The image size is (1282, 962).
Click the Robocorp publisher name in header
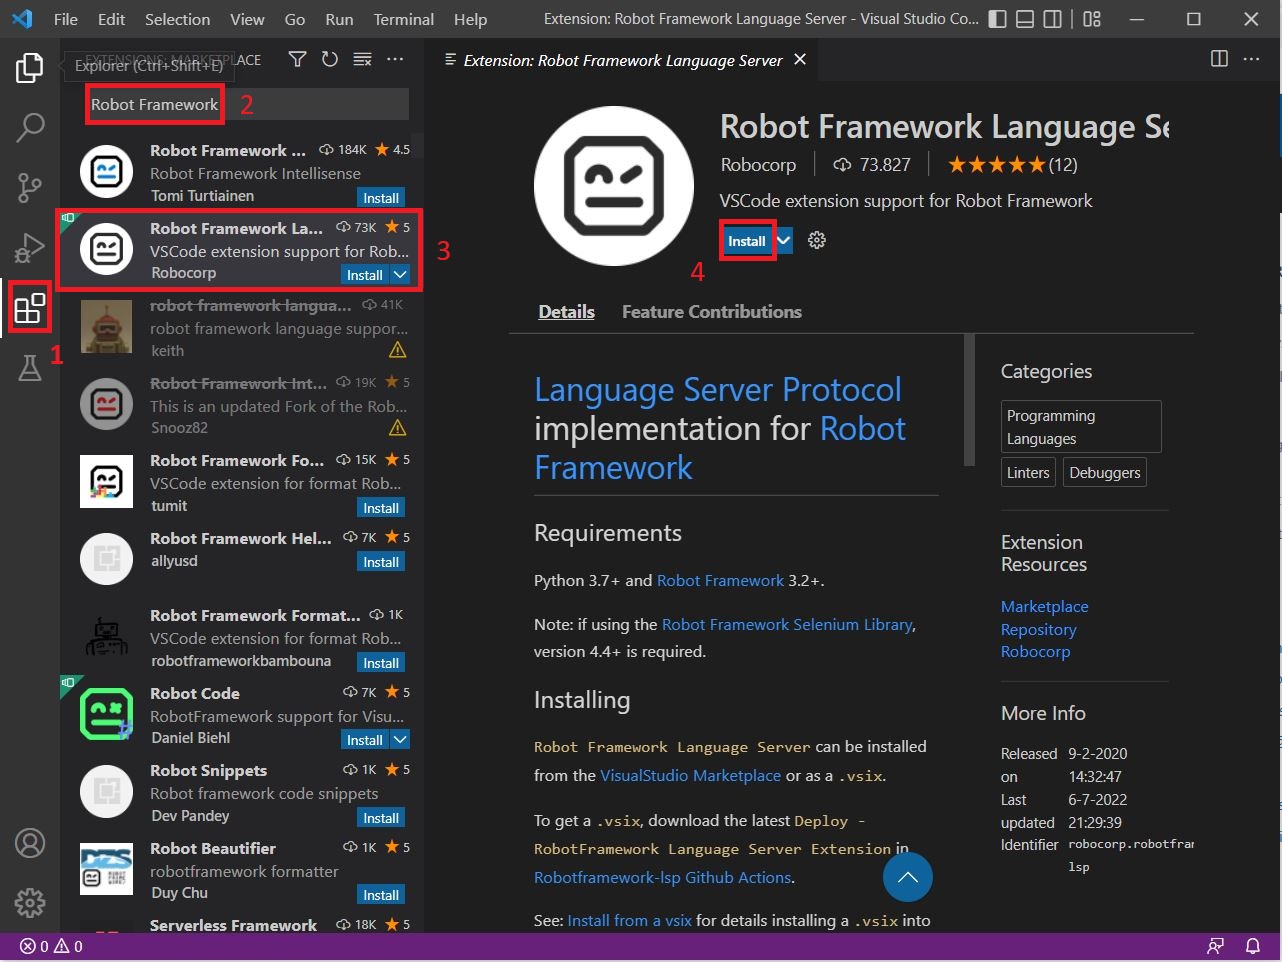click(x=758, y=165)
